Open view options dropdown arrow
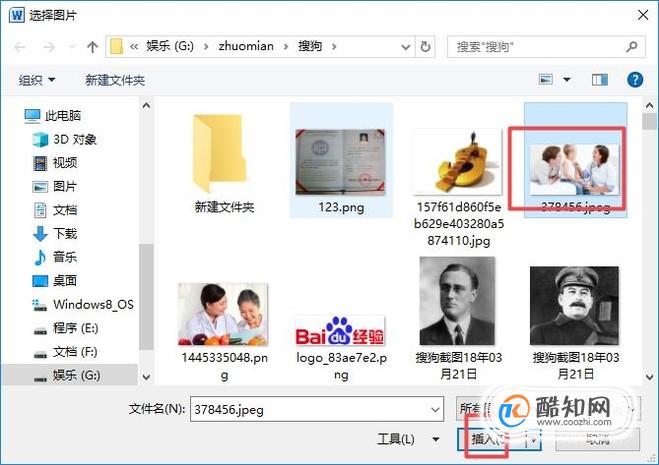This screenshot has height=465, width=659. (567, 79)
